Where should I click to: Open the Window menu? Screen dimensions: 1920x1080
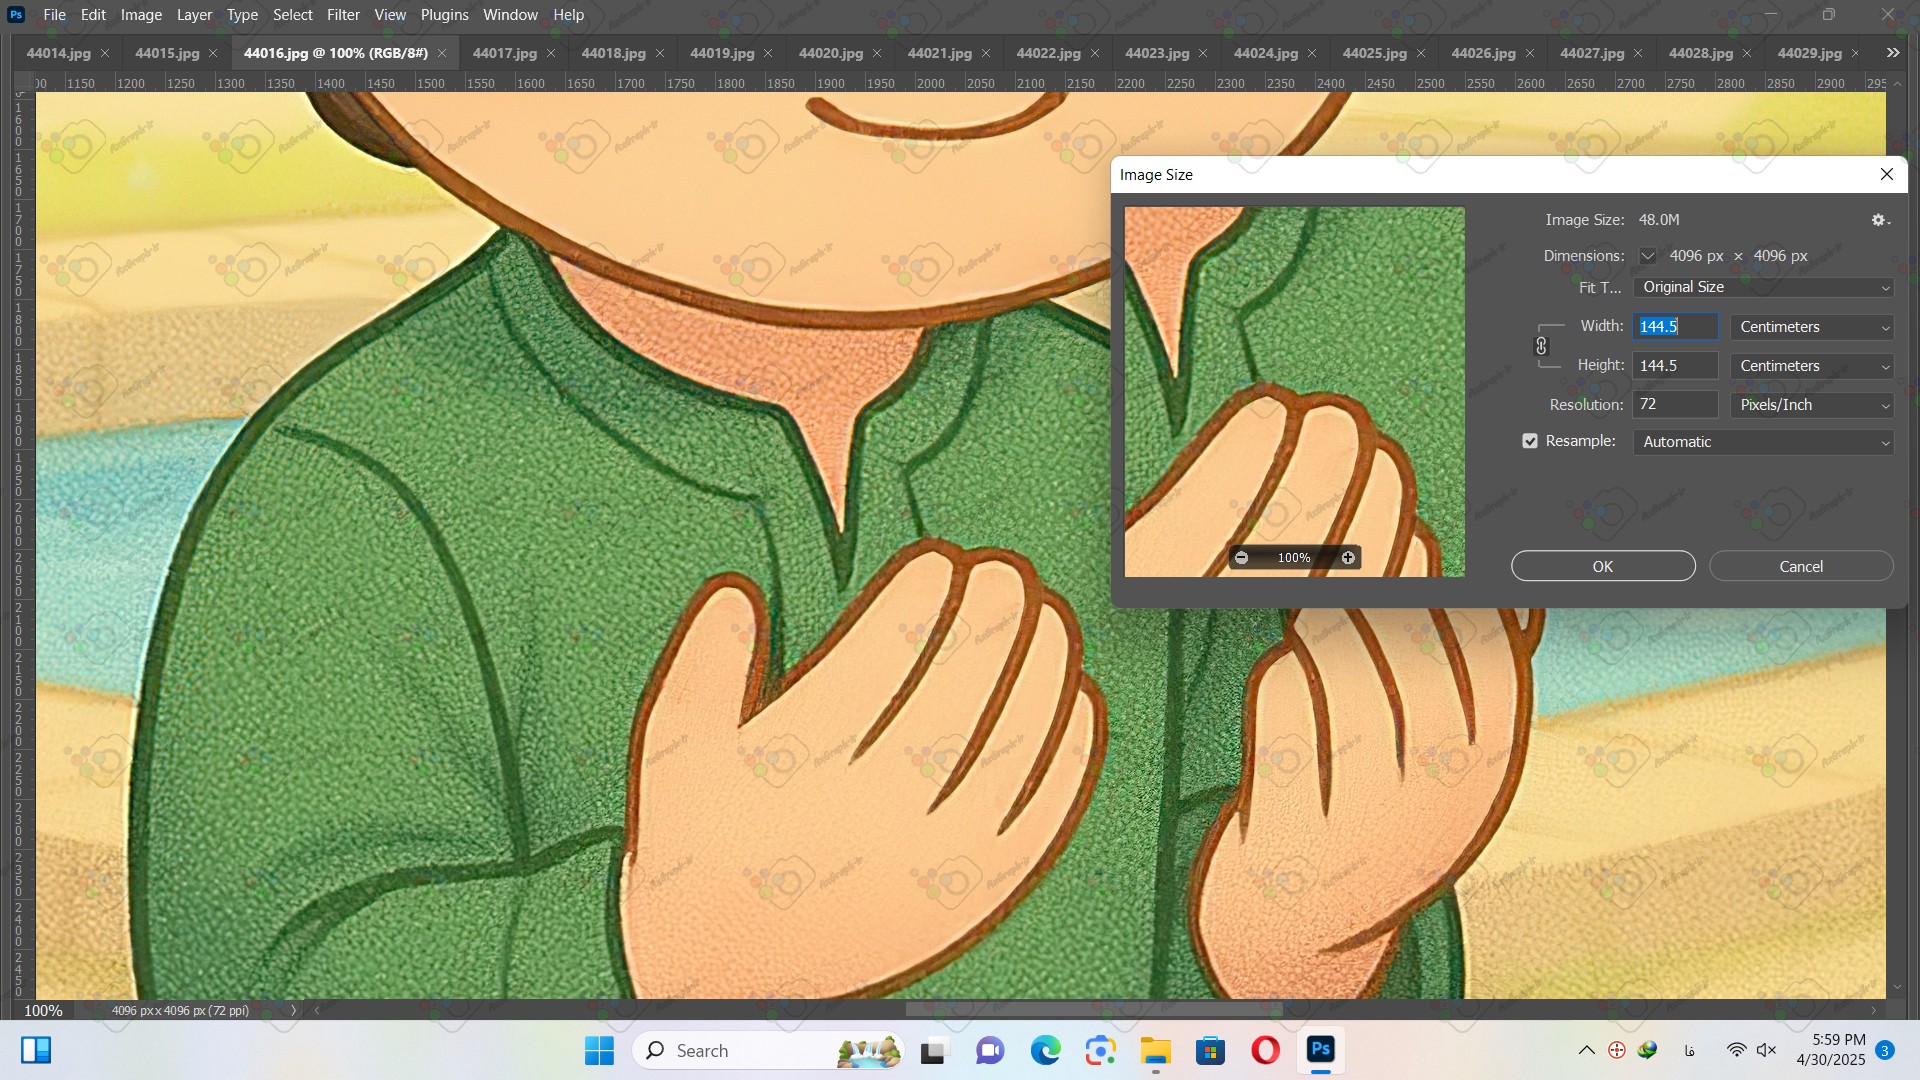510,15
